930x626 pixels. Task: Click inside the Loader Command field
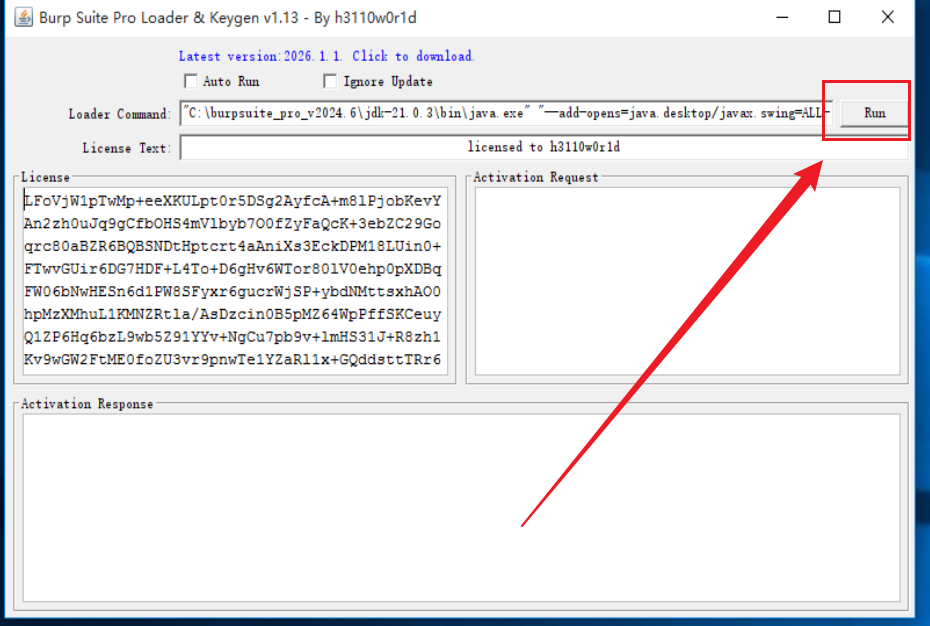pos(507,113)
